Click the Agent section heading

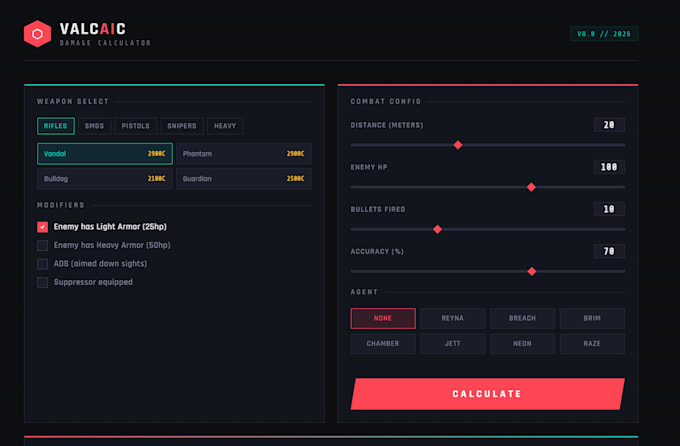364,292
